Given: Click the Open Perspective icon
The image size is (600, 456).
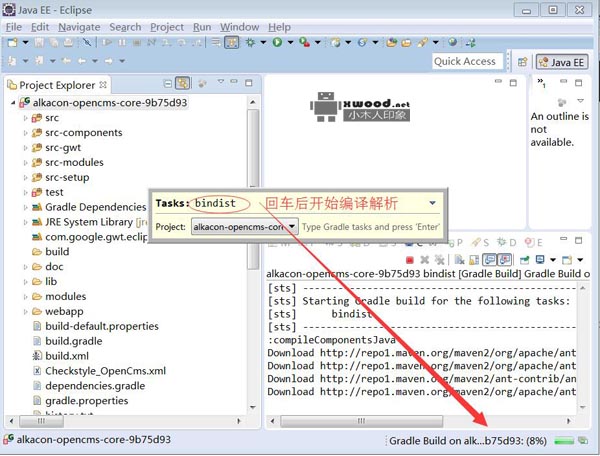Looking at the screenshot, I should click(522, 61).
